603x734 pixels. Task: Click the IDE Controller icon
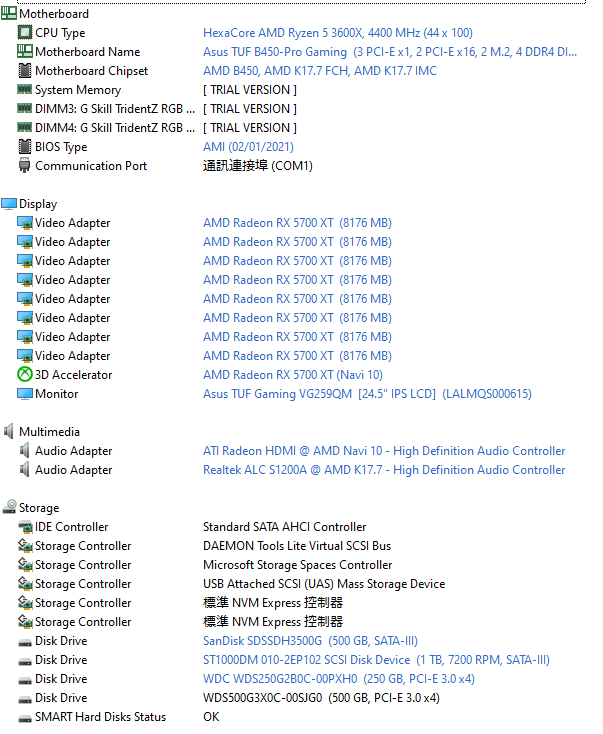coord(25,527)
